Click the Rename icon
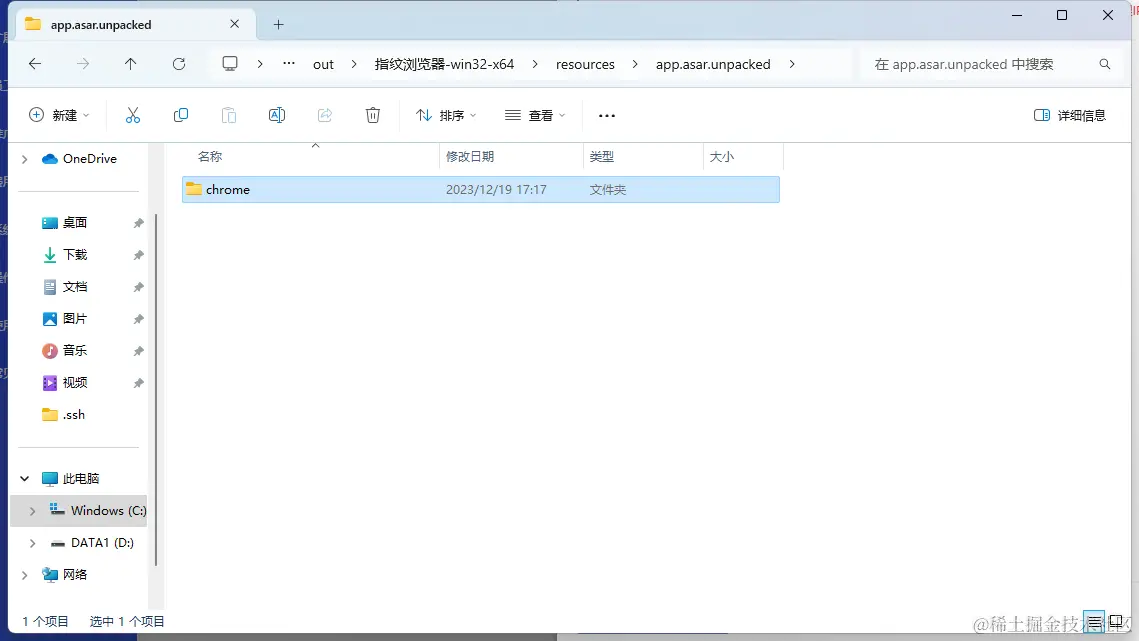The height and width of the screenshot is (641, 1139). tap(277, 115)
